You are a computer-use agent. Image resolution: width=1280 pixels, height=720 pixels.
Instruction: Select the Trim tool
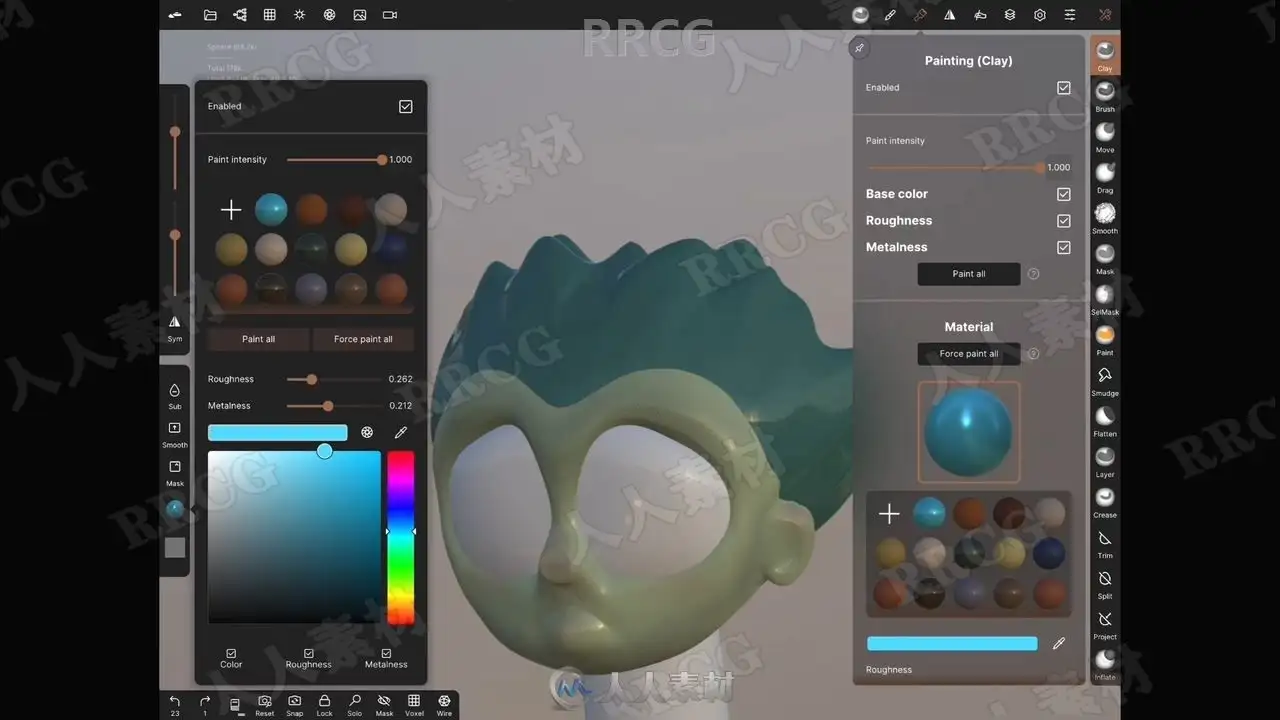[1105, 543]
